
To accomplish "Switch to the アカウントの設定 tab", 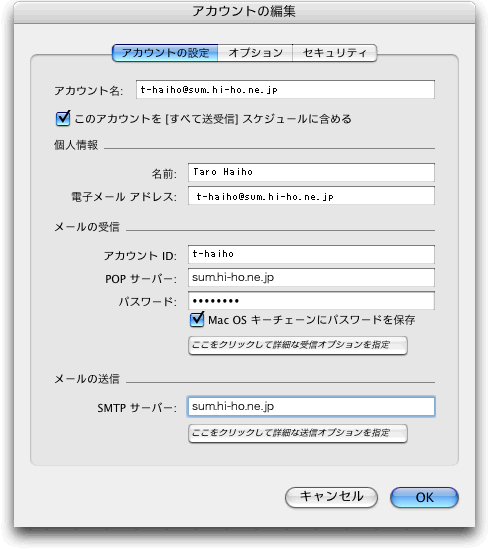I will tap(165, 53).
